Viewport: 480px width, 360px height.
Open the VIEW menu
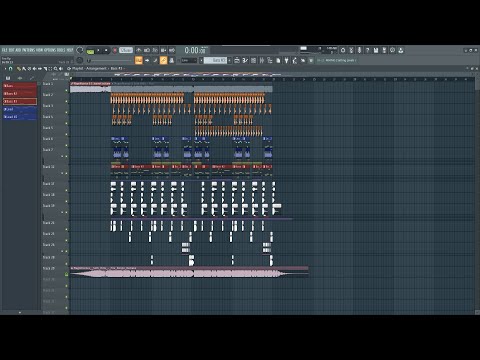pyautogui.click(x=40, y=50)
